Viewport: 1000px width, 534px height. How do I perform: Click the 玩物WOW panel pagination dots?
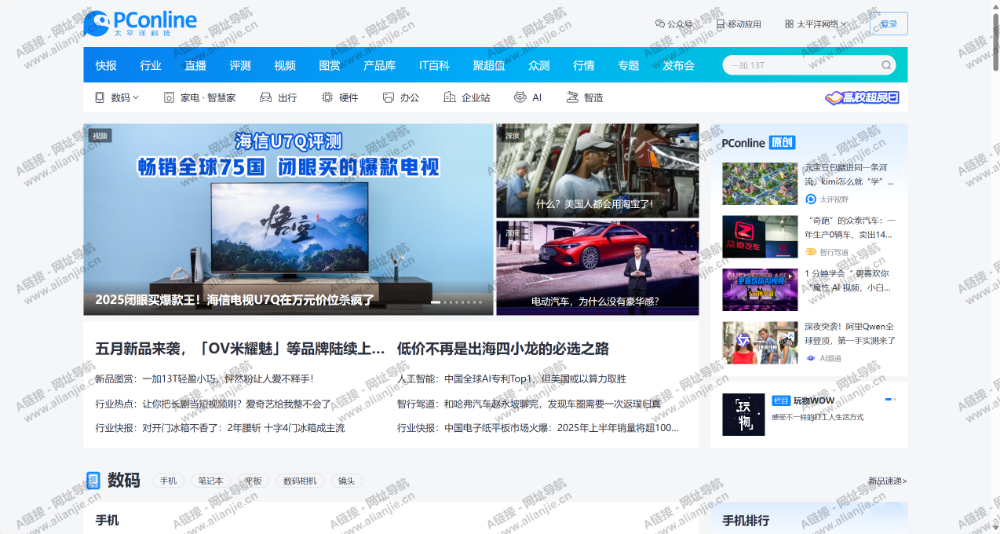coord(890,399)
